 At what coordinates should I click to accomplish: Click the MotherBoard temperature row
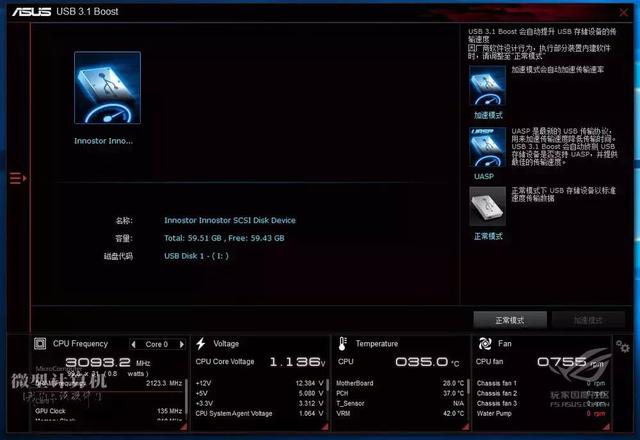(400, 383)
